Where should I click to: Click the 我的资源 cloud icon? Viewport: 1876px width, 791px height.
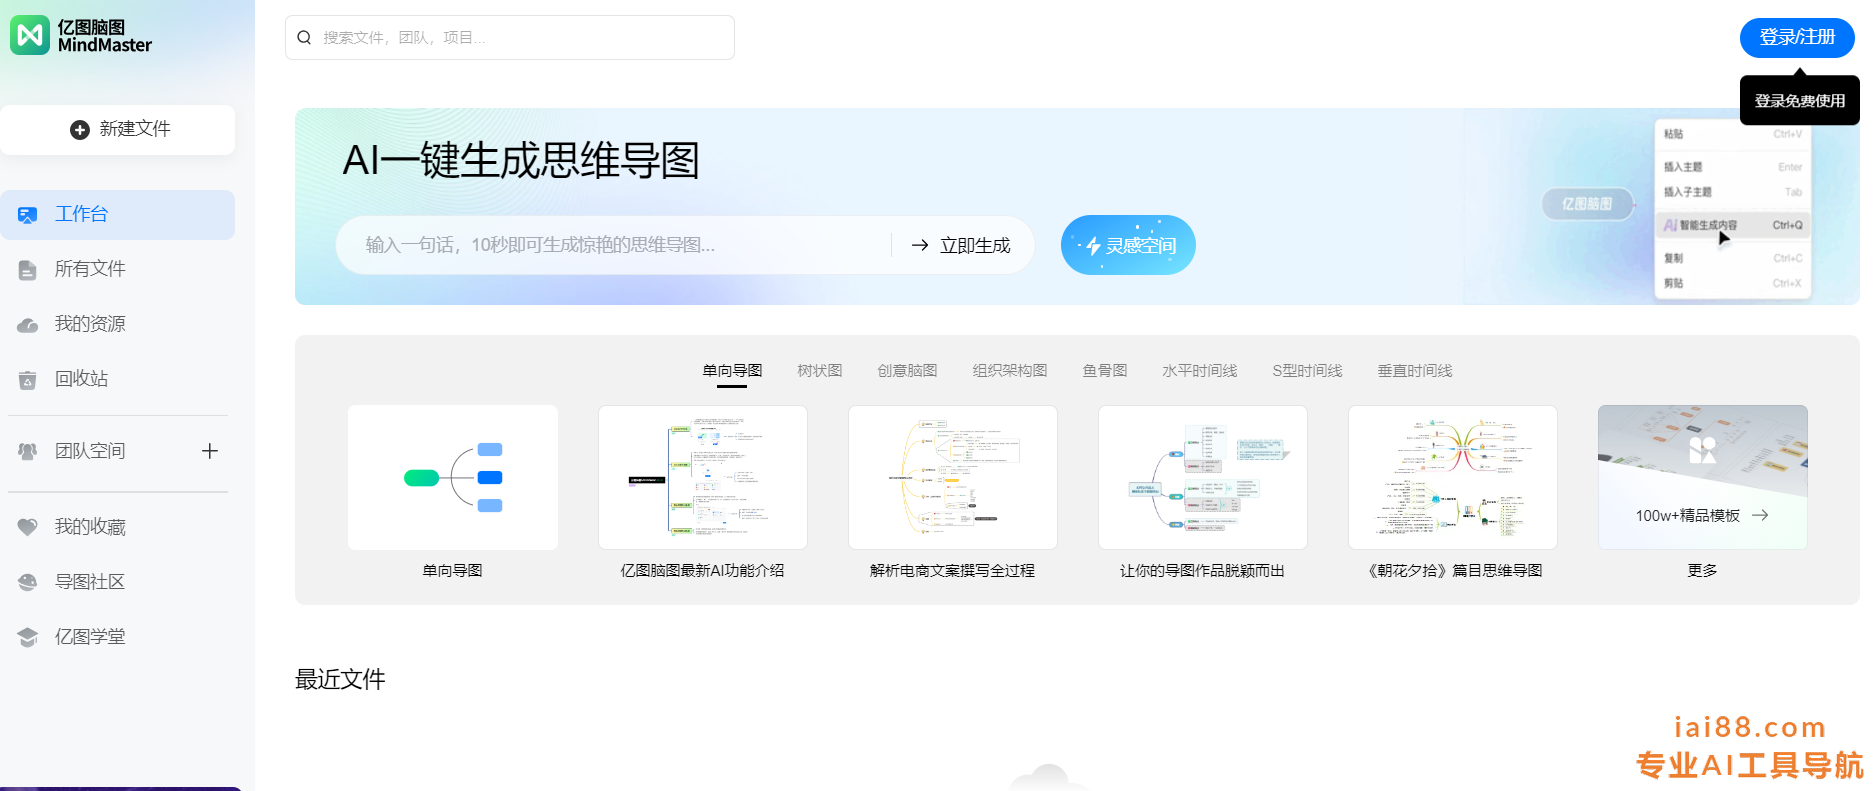tap(28, 325)
